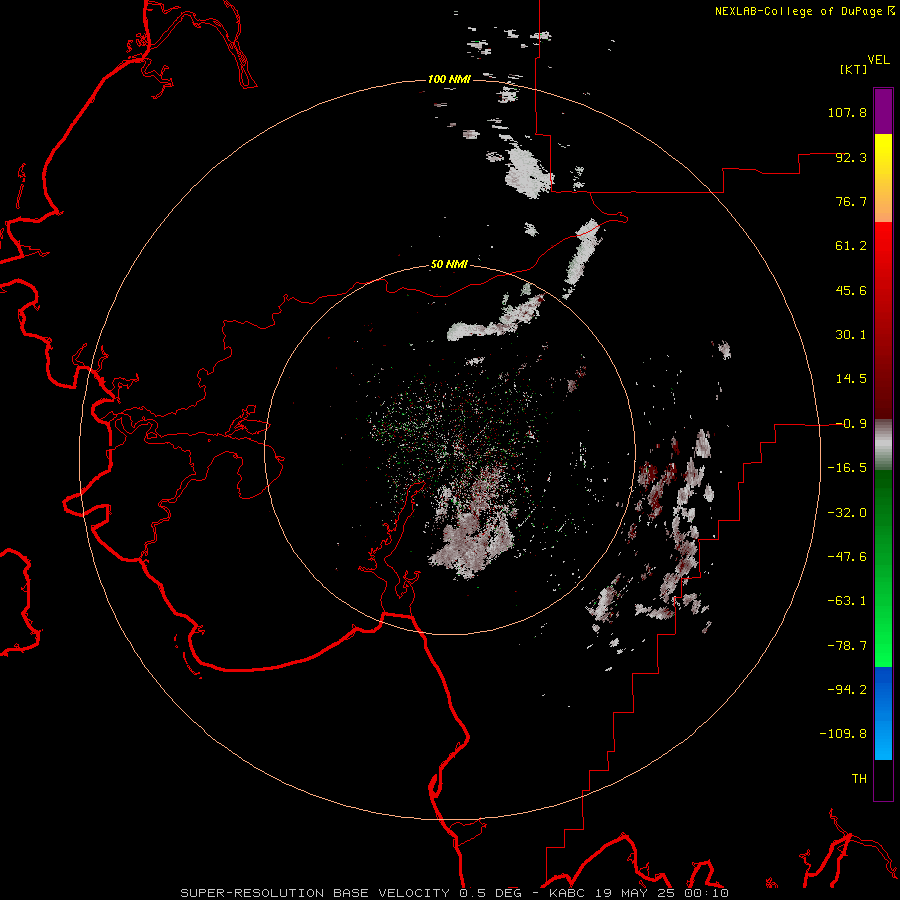Click the TH threshold label

tap(859, 779)
